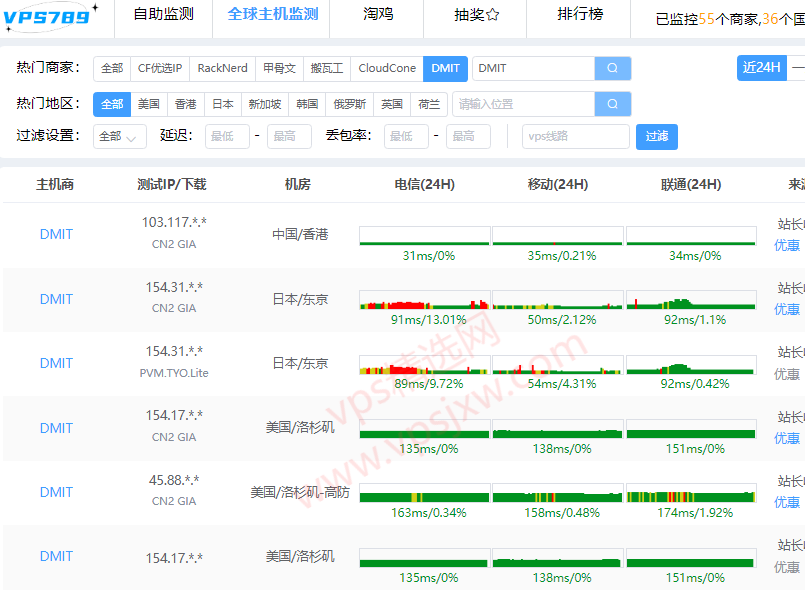Click telecom chart showing 91ms/13.01%
This screenshot has width=805, height=594.
point(425,300)
